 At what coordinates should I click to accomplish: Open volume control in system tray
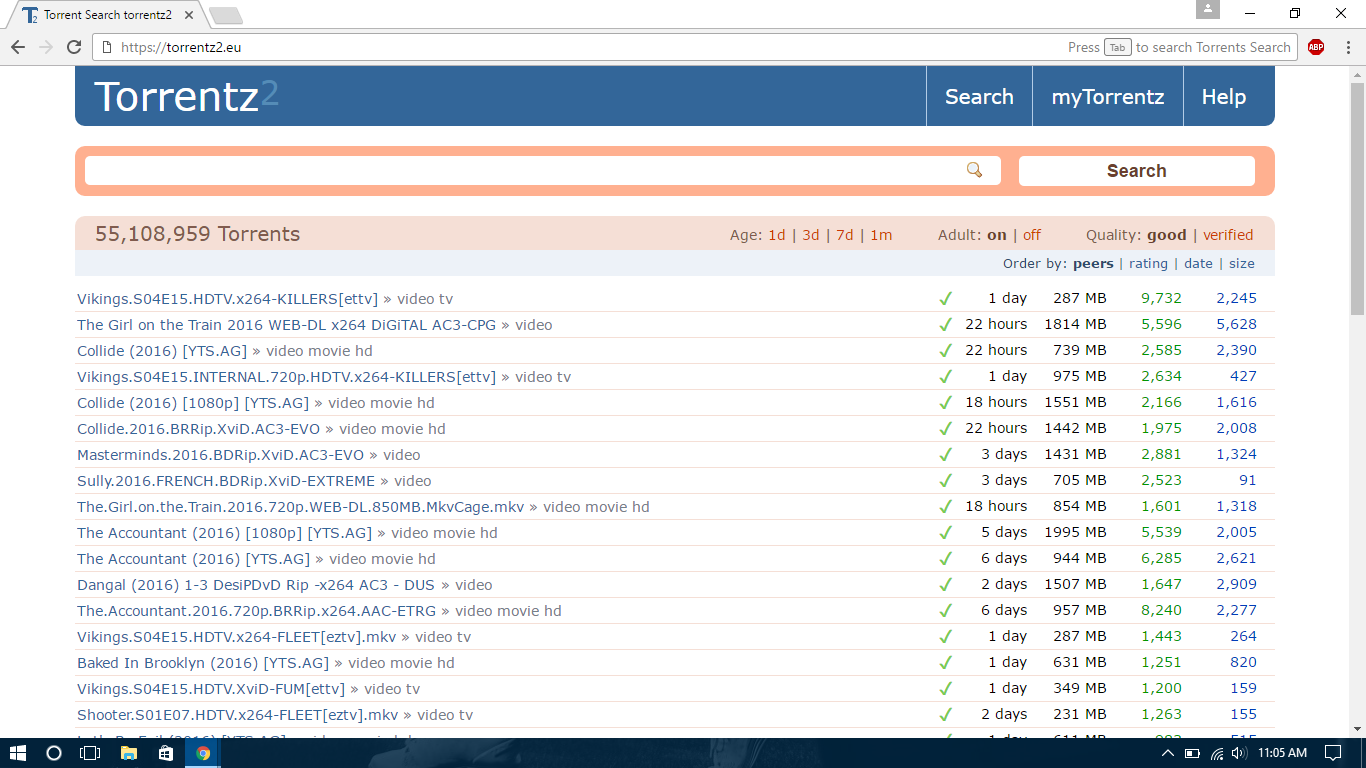(x=1239, y=753)
